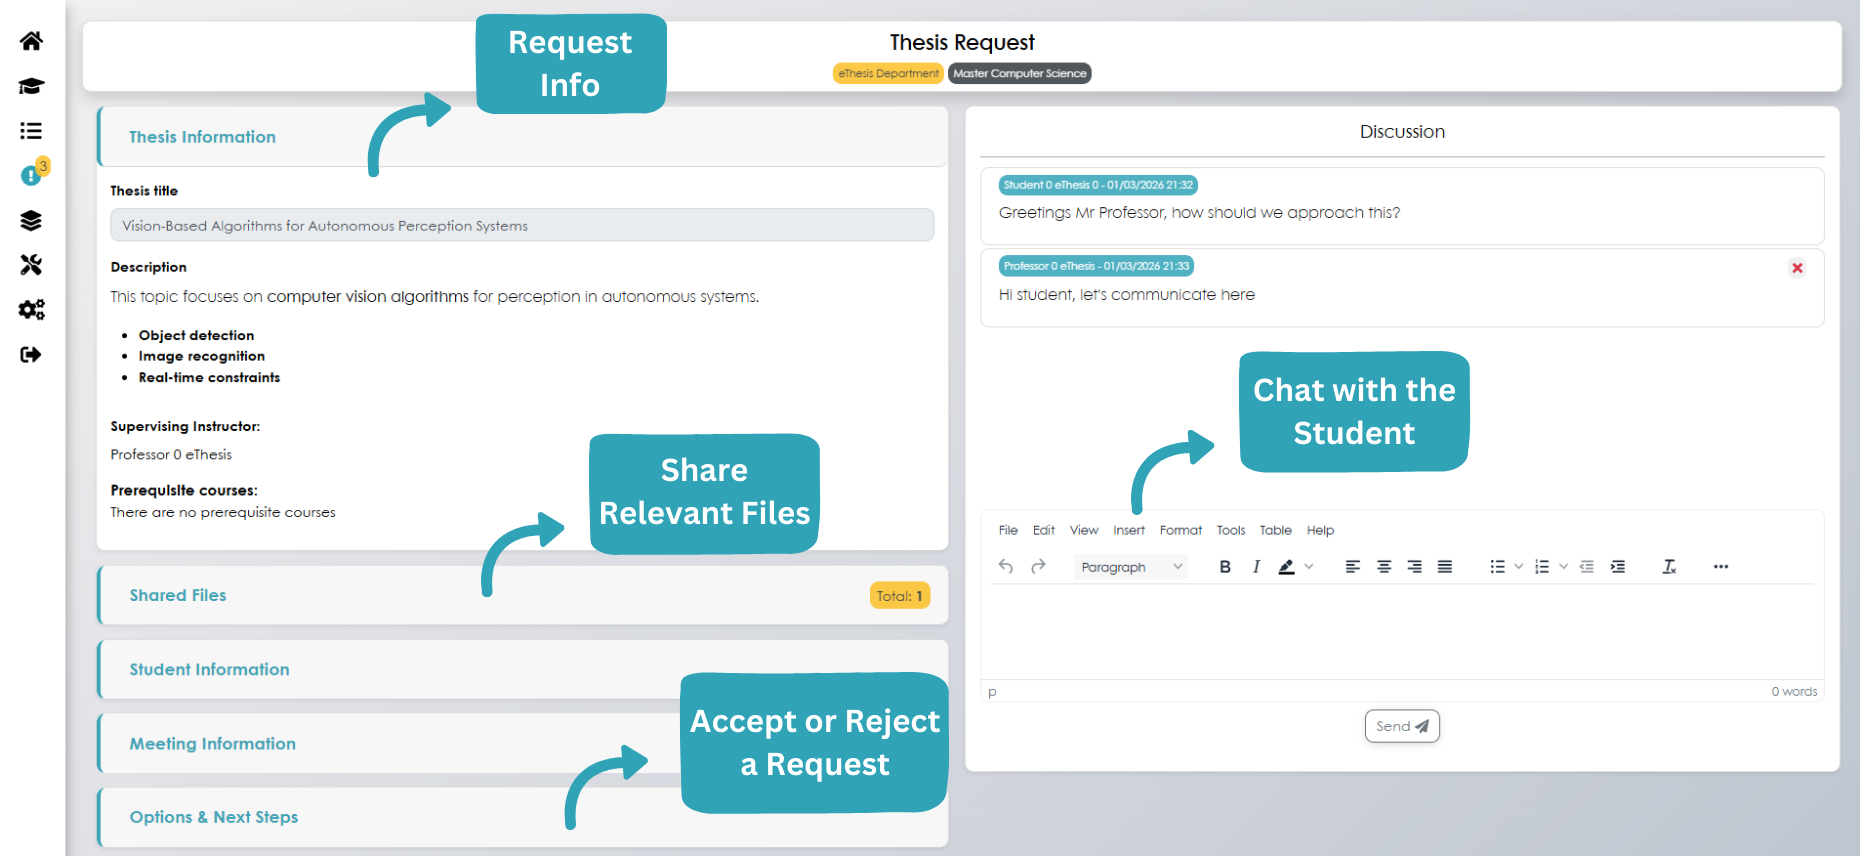Click the Thesis title input field
Viewport: 1860px width, 856px height.
[x=522, y=226]
